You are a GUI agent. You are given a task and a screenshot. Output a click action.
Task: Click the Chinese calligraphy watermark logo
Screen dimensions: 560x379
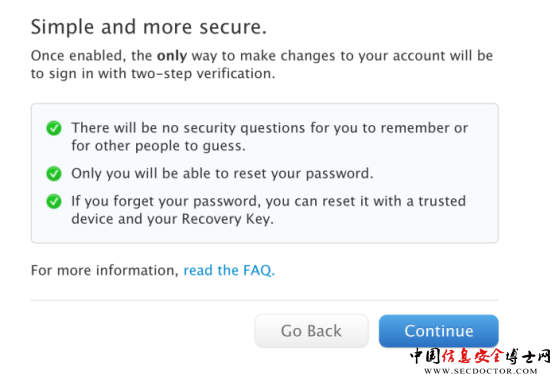click(481, 356)
